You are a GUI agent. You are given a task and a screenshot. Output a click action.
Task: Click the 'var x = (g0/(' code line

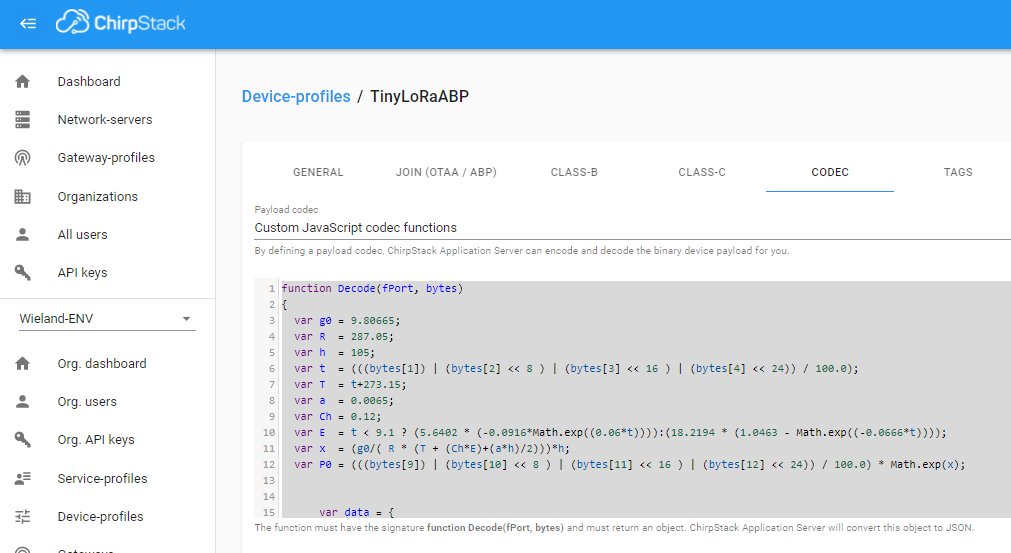click(x=432, y=449)
